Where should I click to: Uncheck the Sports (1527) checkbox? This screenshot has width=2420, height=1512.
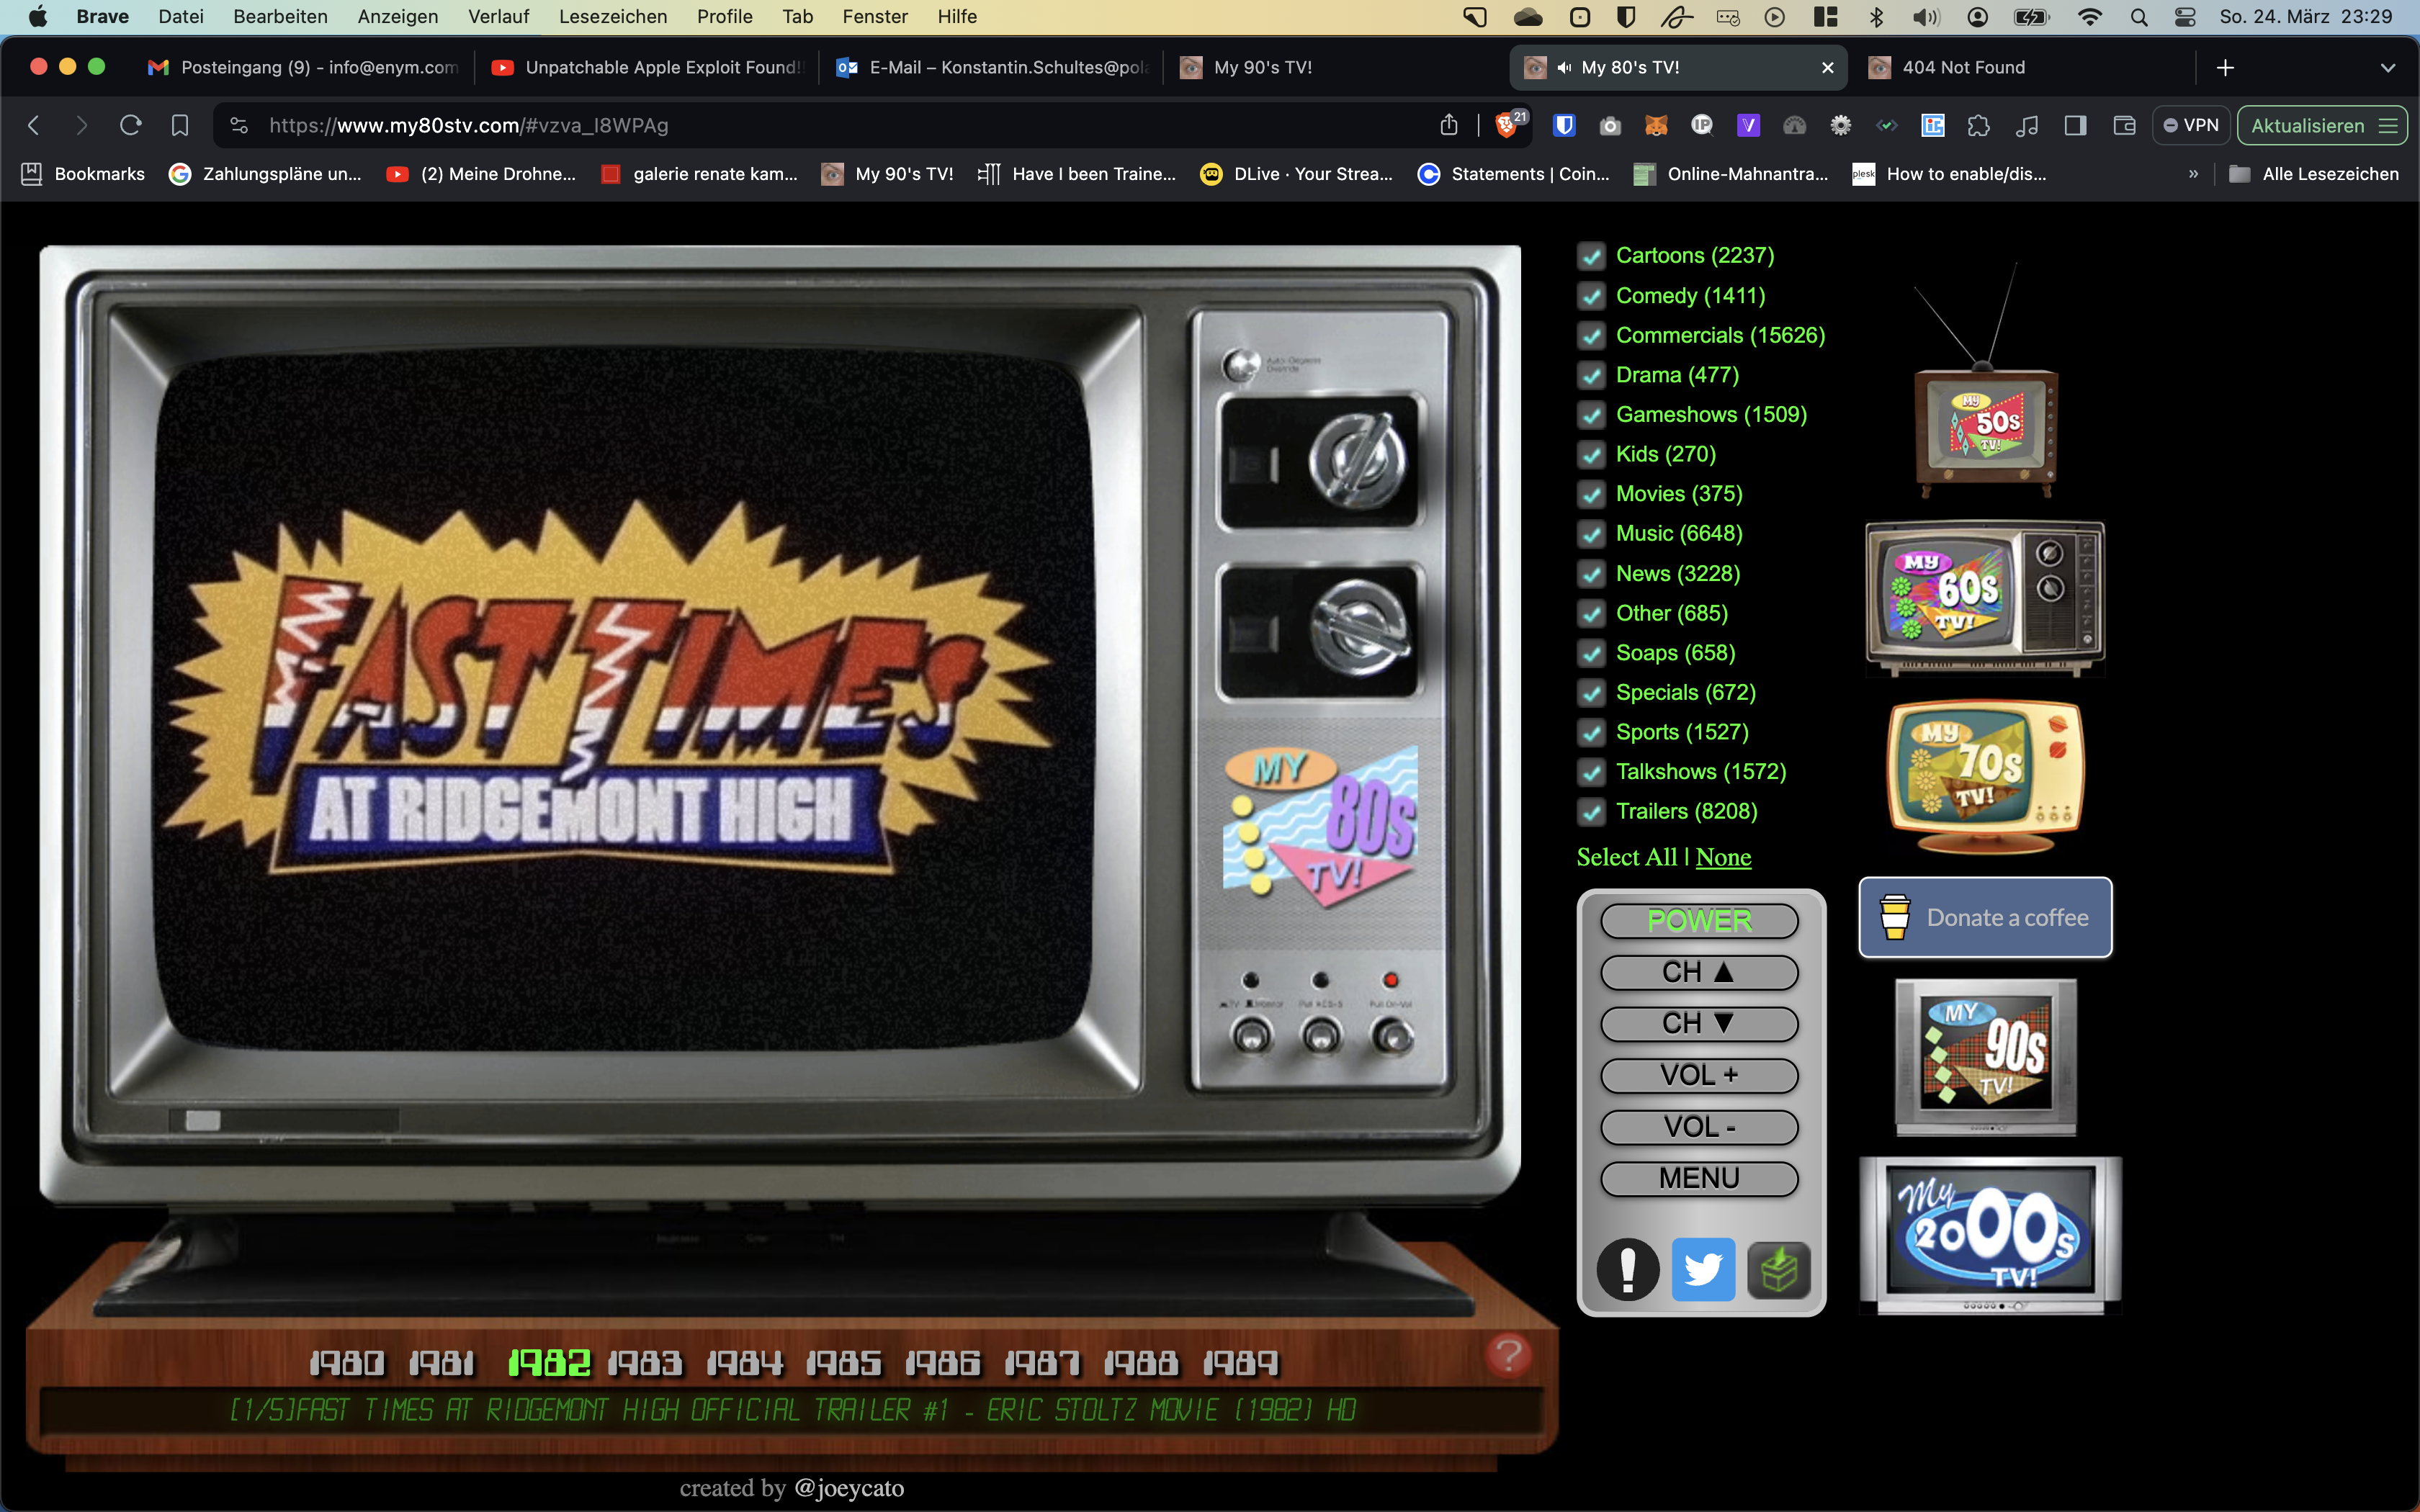tap(1591, 733)
